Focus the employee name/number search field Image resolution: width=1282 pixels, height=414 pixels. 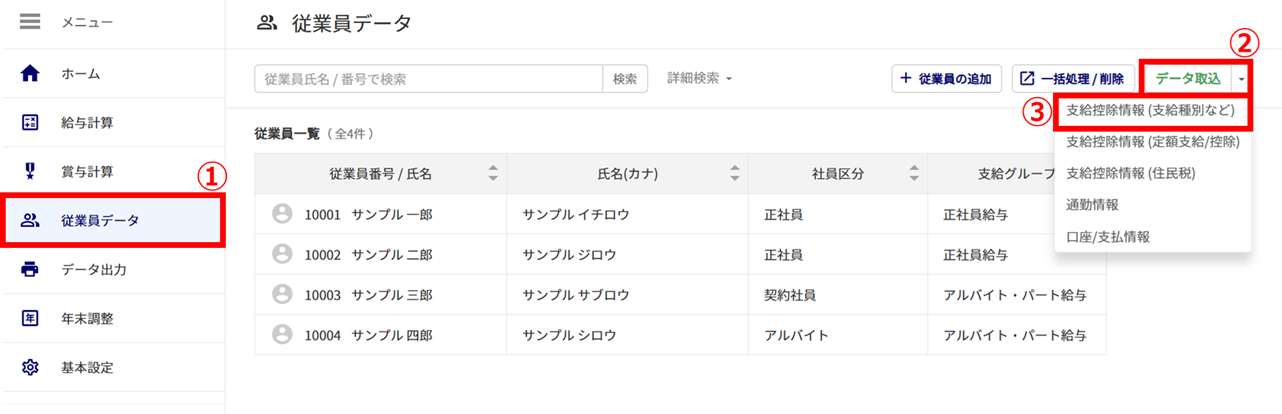click(x=429, y=78)
